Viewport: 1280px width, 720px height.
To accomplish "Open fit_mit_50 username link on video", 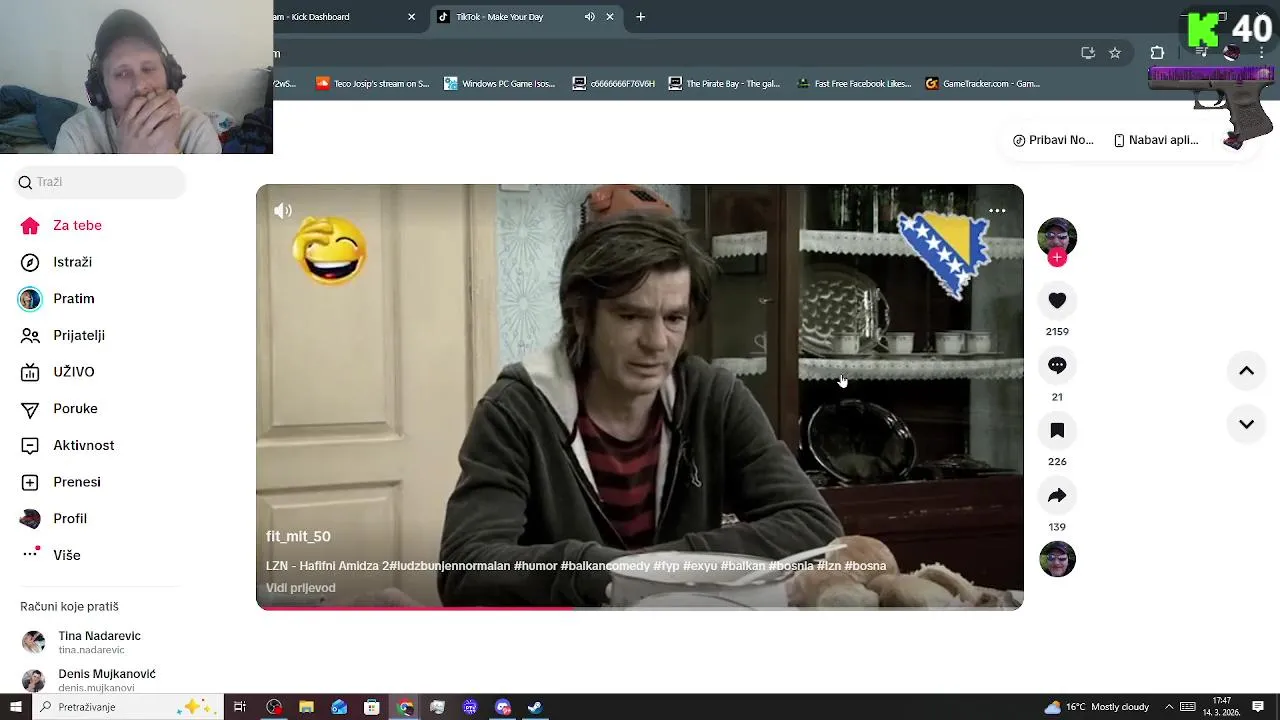I will pyautogui.click(x=298, y=537).
